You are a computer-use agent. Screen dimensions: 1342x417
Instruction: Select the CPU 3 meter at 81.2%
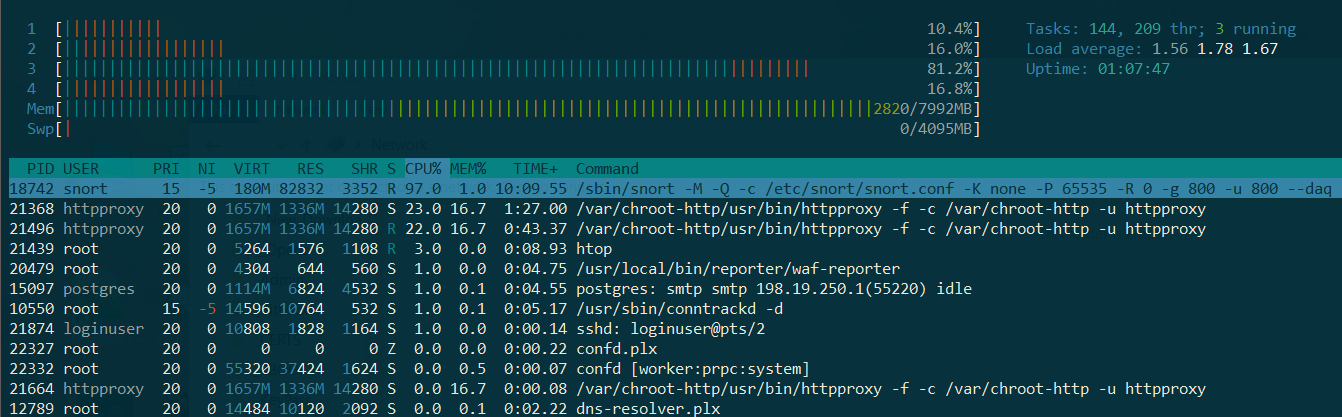pos(503,68)
